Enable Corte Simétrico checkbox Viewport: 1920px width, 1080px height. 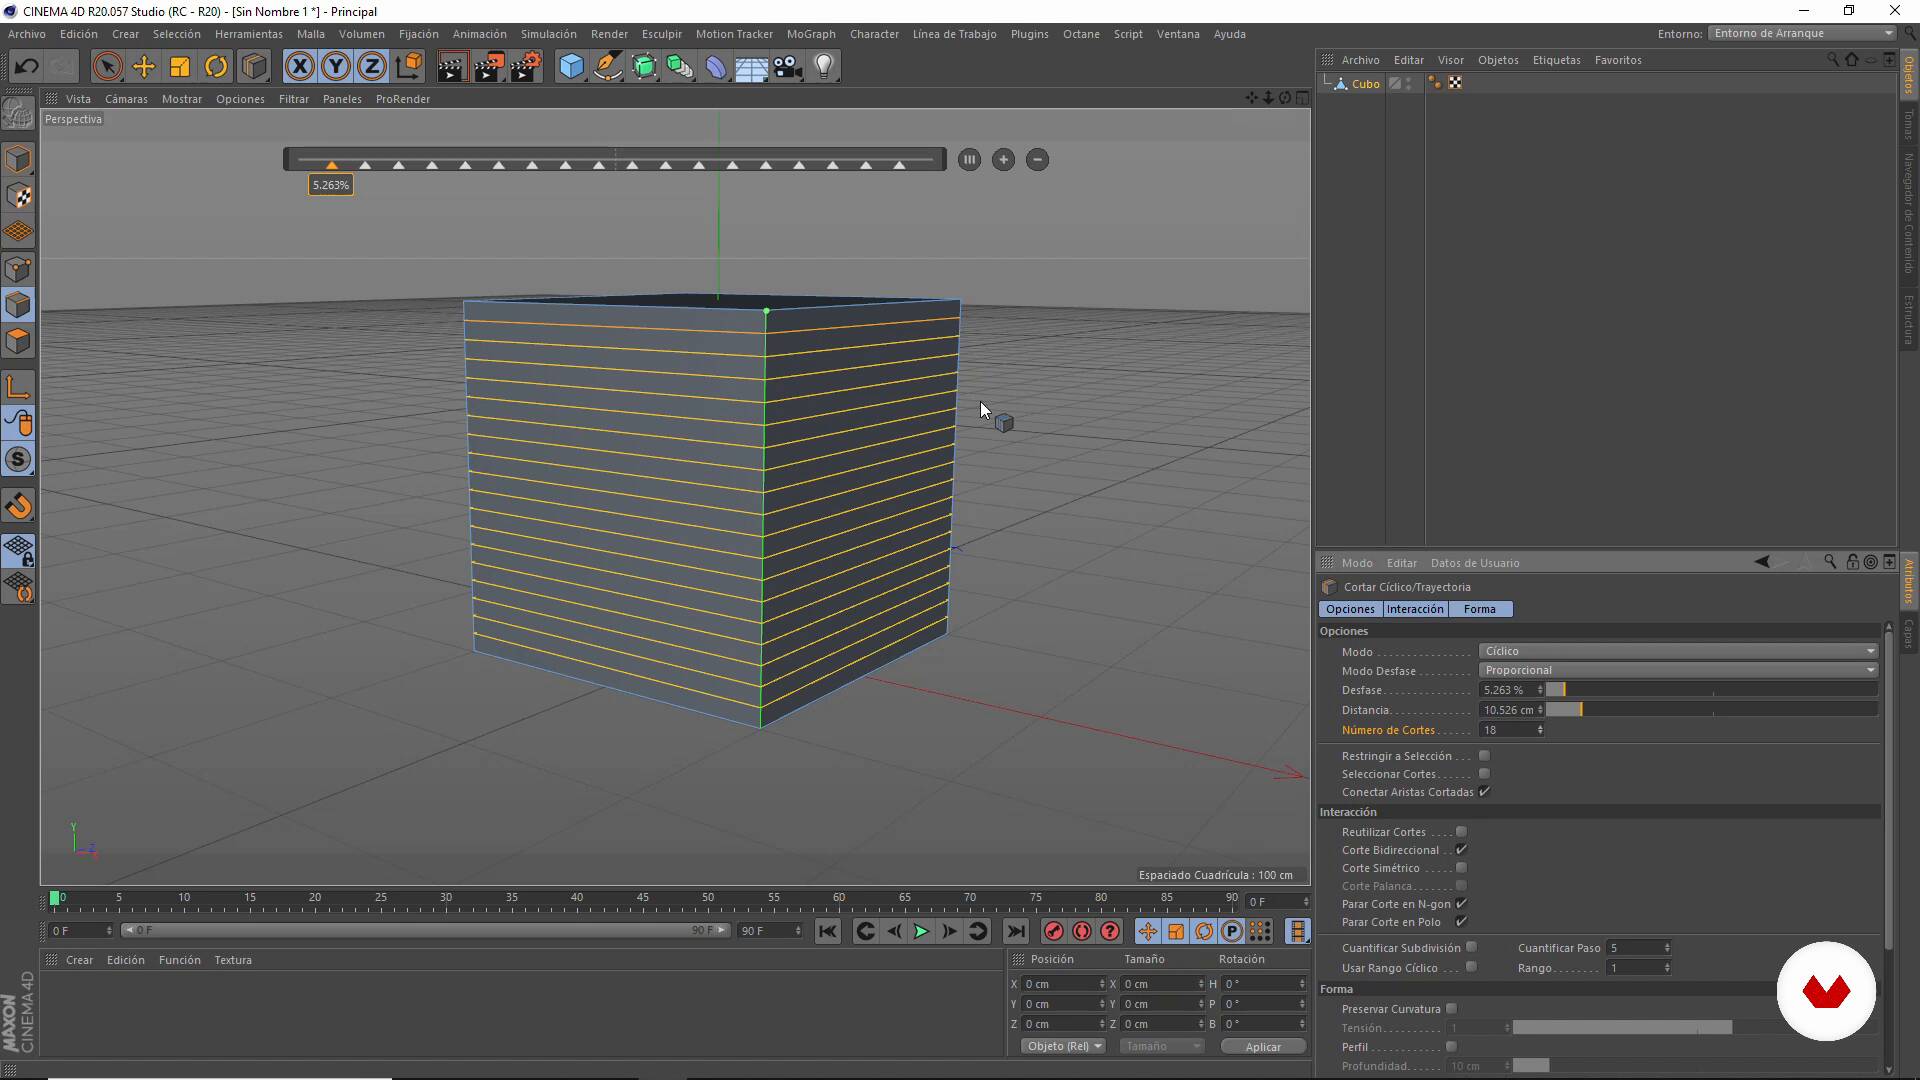click(1461, 868)
